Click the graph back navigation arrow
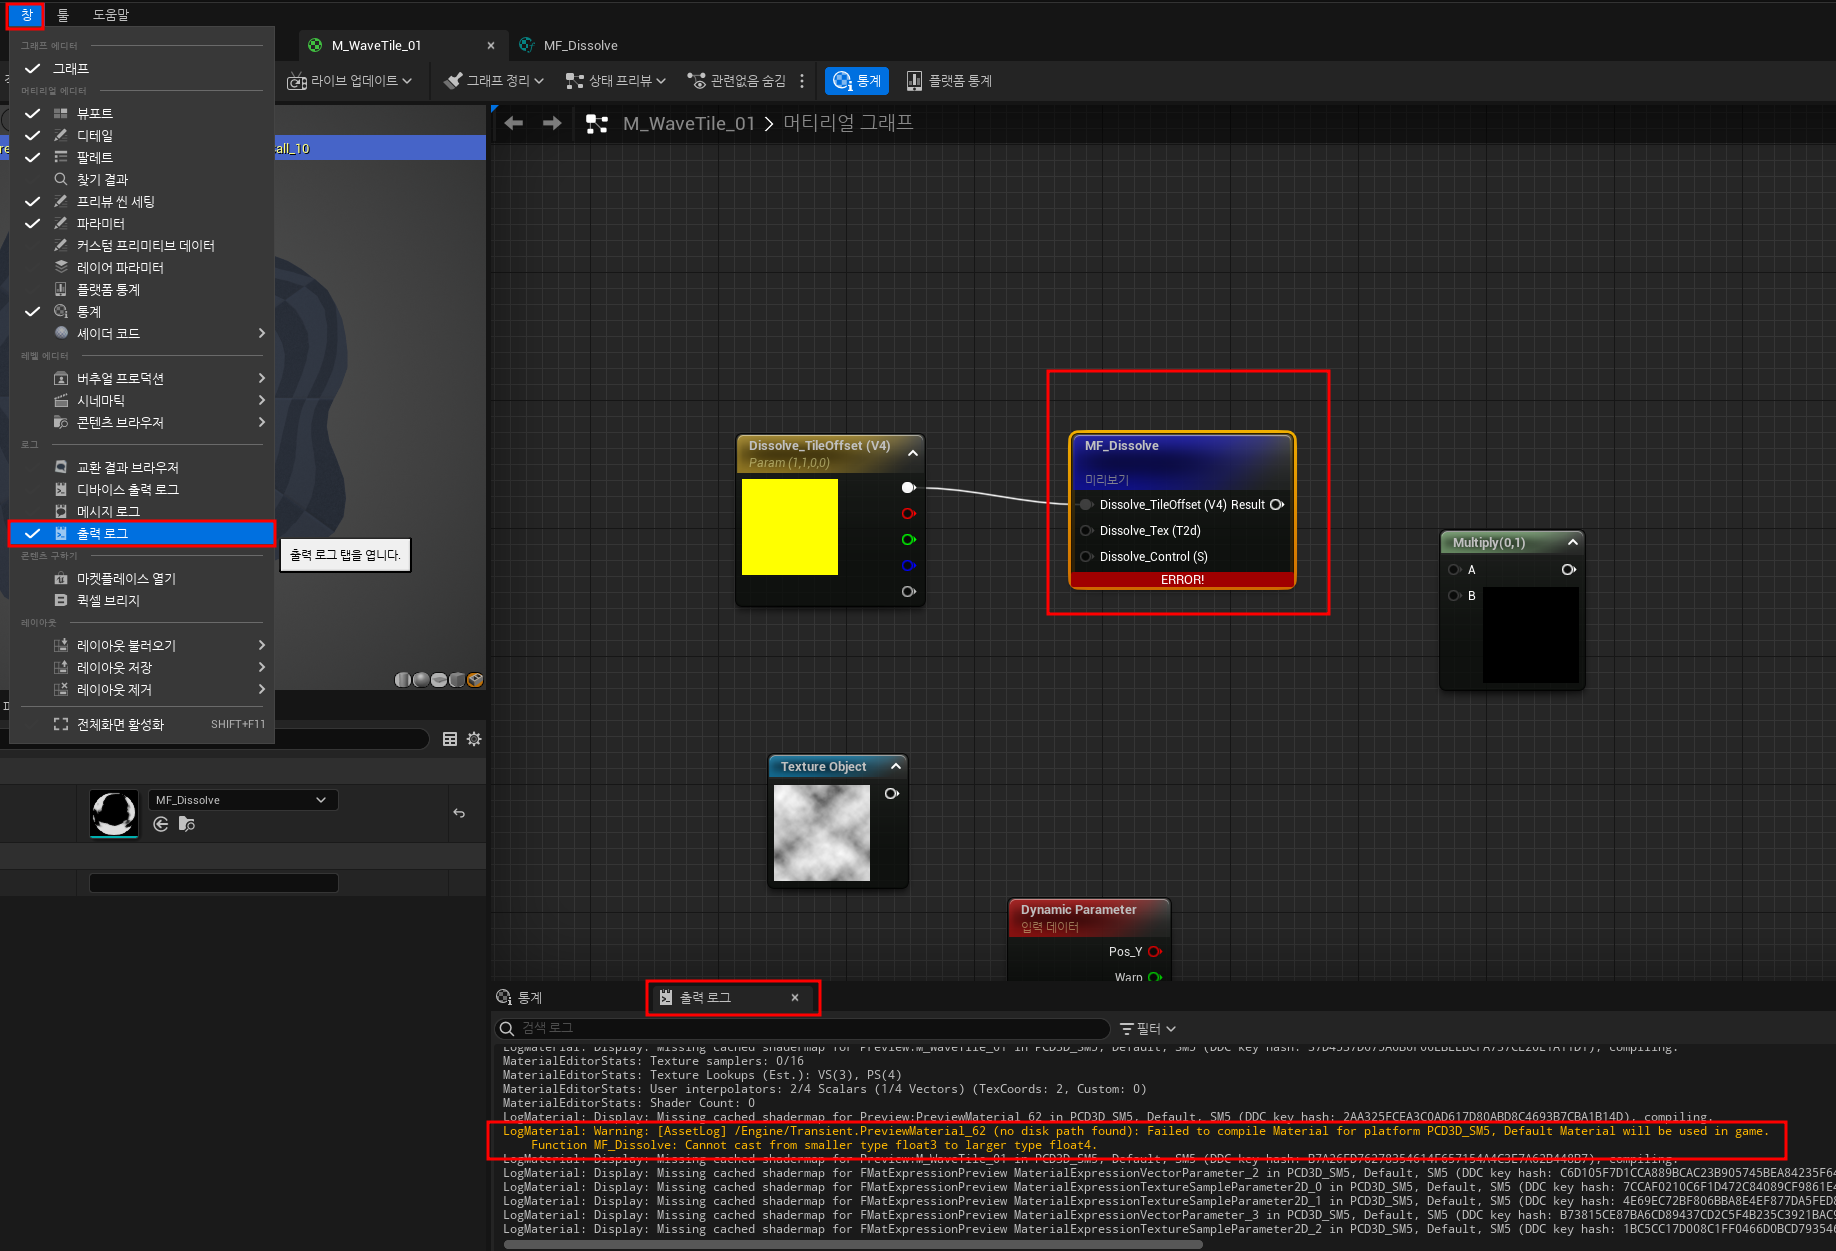The height and width of the screenshot is (1251, 1836). pyautogui.click(x=514, y=123)
